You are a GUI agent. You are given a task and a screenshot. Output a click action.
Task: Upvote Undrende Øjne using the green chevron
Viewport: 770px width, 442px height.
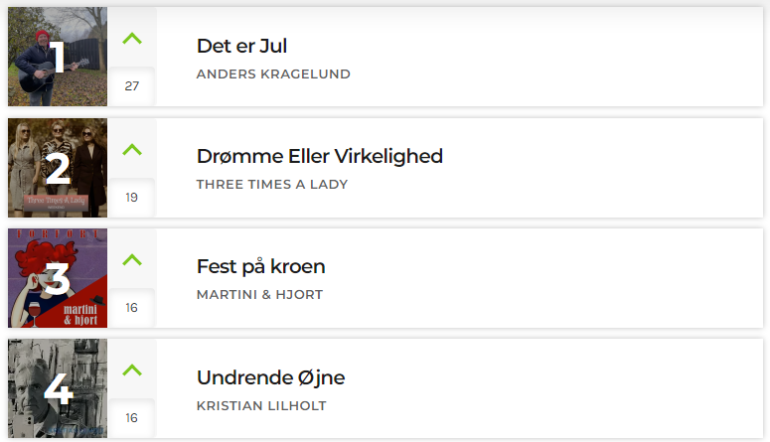[132, 370]
